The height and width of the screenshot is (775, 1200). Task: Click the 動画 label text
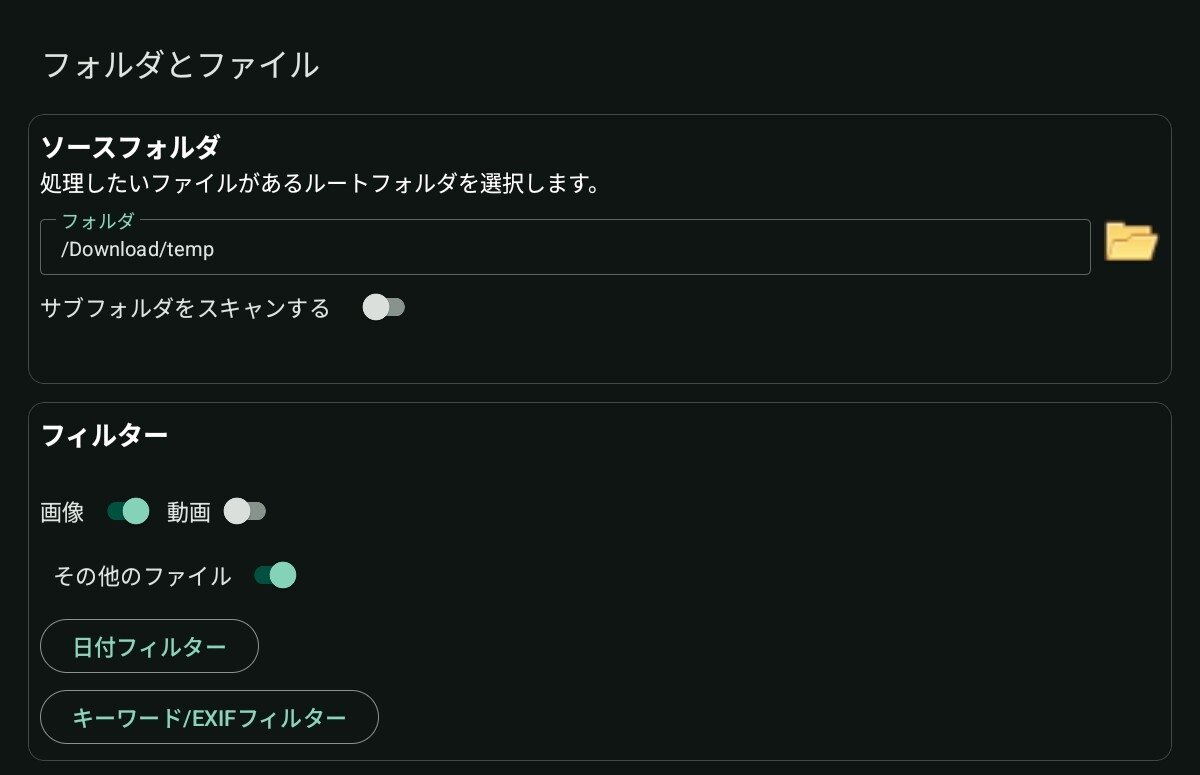(x=188, y=513)
